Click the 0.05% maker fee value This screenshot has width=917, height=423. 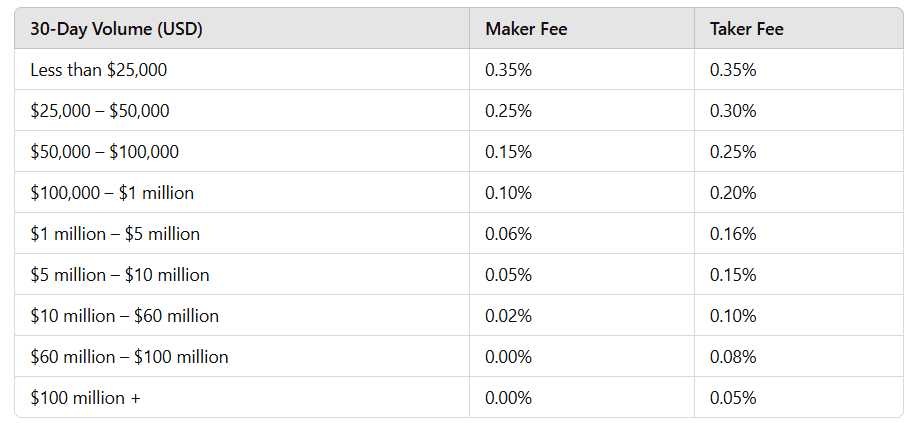point(508,275)
